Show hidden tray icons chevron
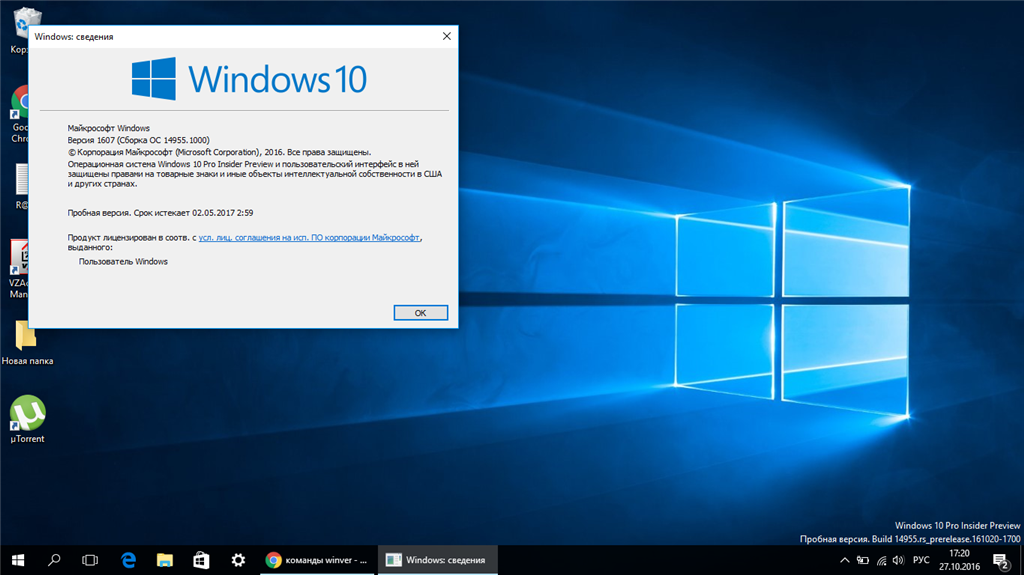The height and width of the screenshot is (575, 1024). [x=844, y=560]
